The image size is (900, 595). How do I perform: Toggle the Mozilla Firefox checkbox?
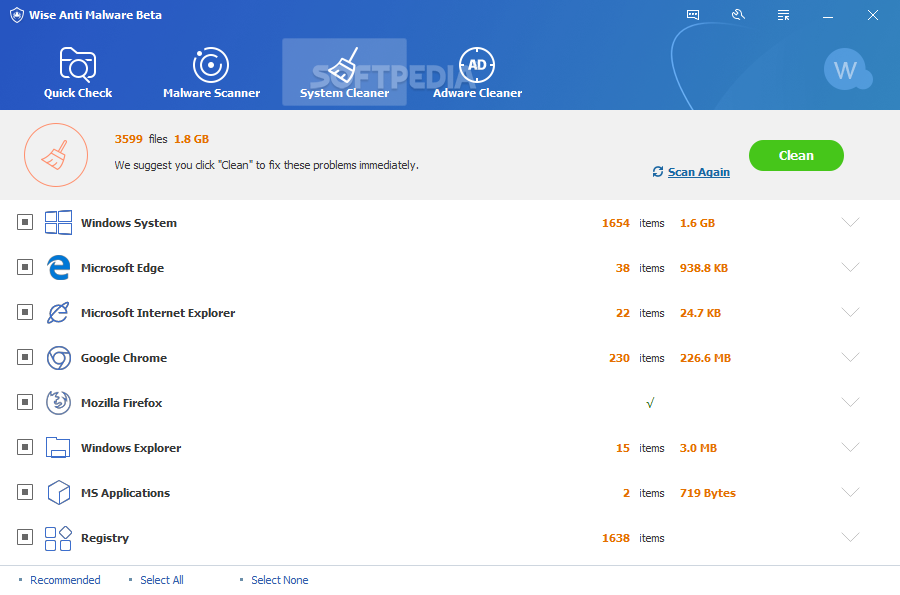pos(25,402)
